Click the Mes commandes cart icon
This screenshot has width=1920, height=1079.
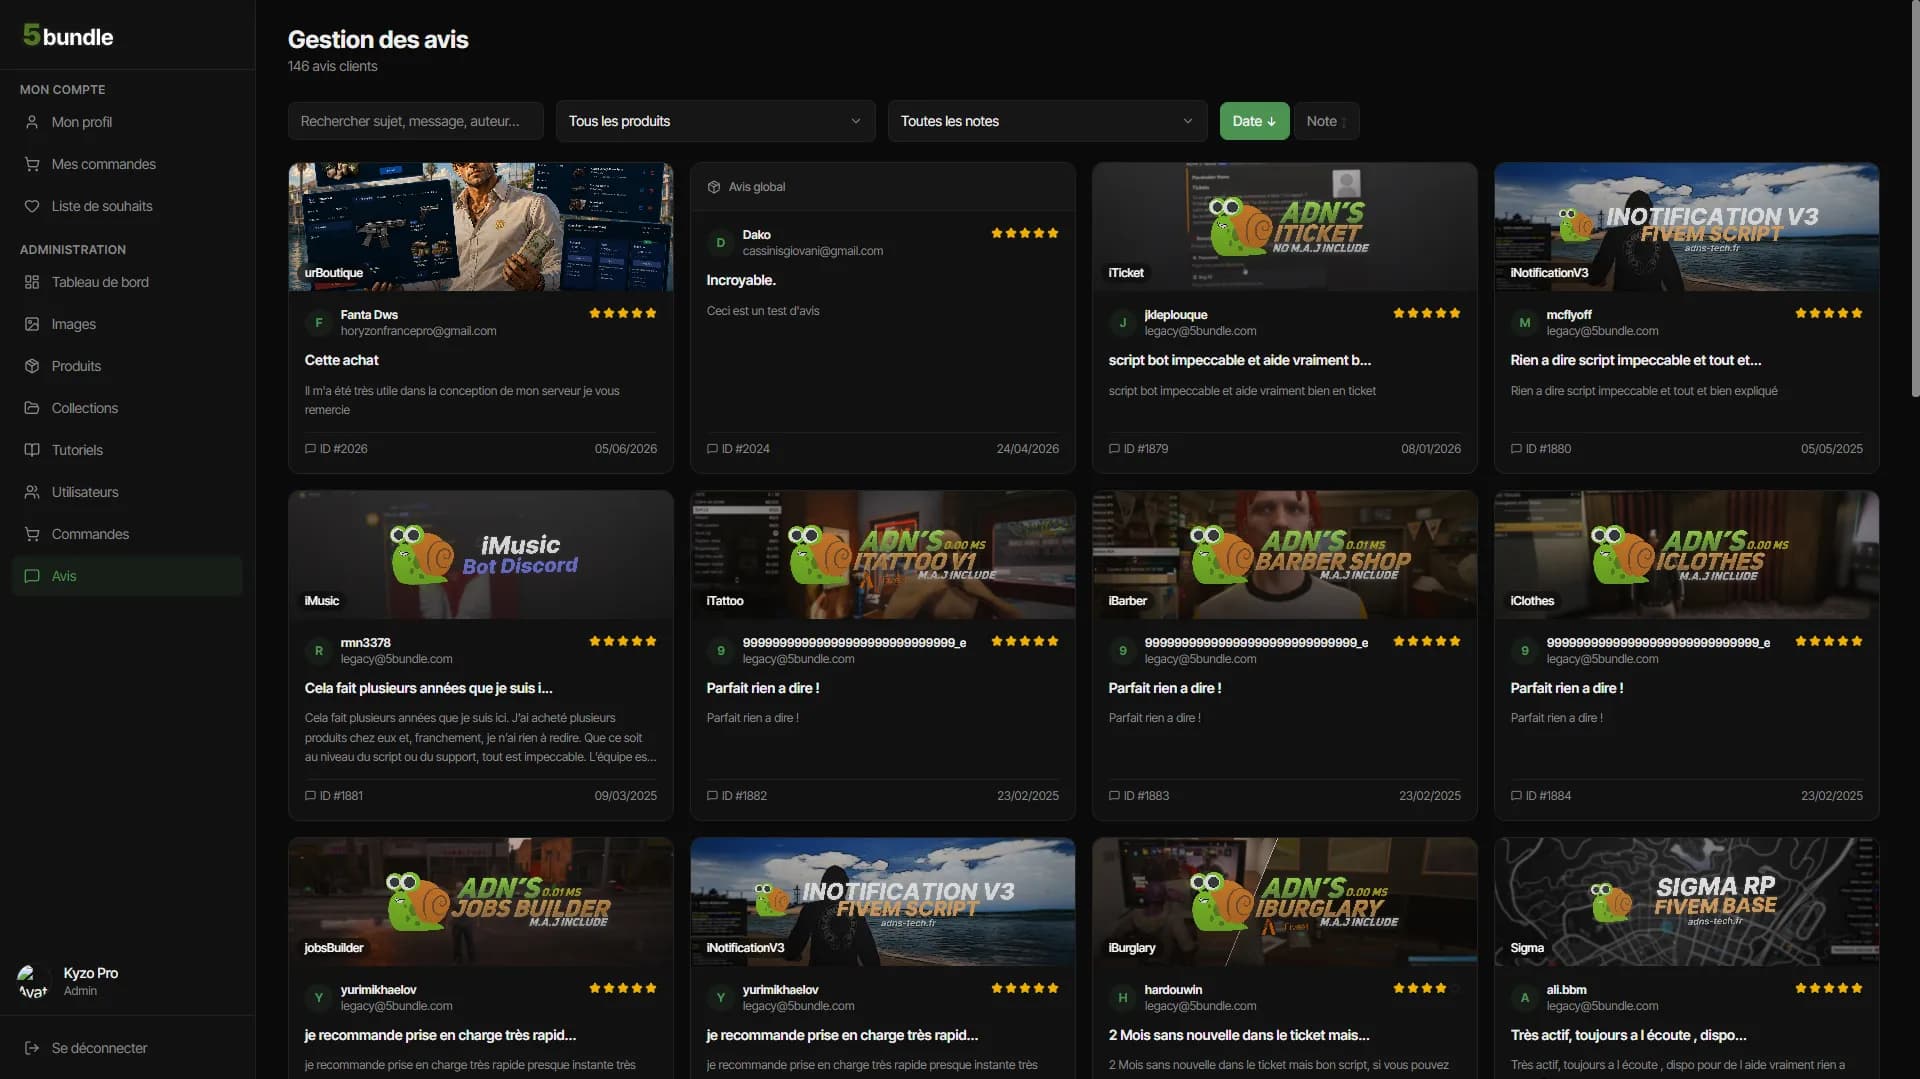click(32, 164)
